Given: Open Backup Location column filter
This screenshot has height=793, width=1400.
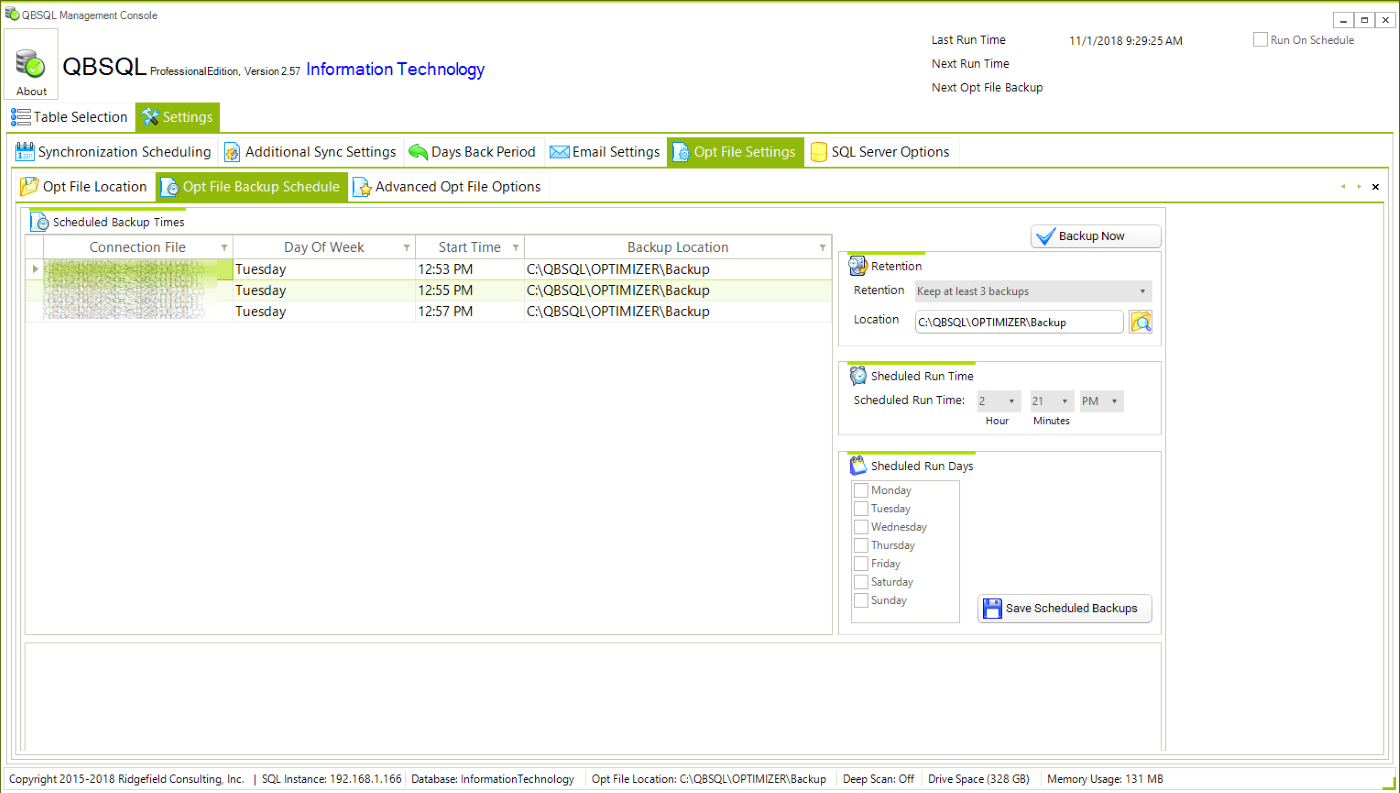Looking at the screenshot, I should tap(823, 248).
